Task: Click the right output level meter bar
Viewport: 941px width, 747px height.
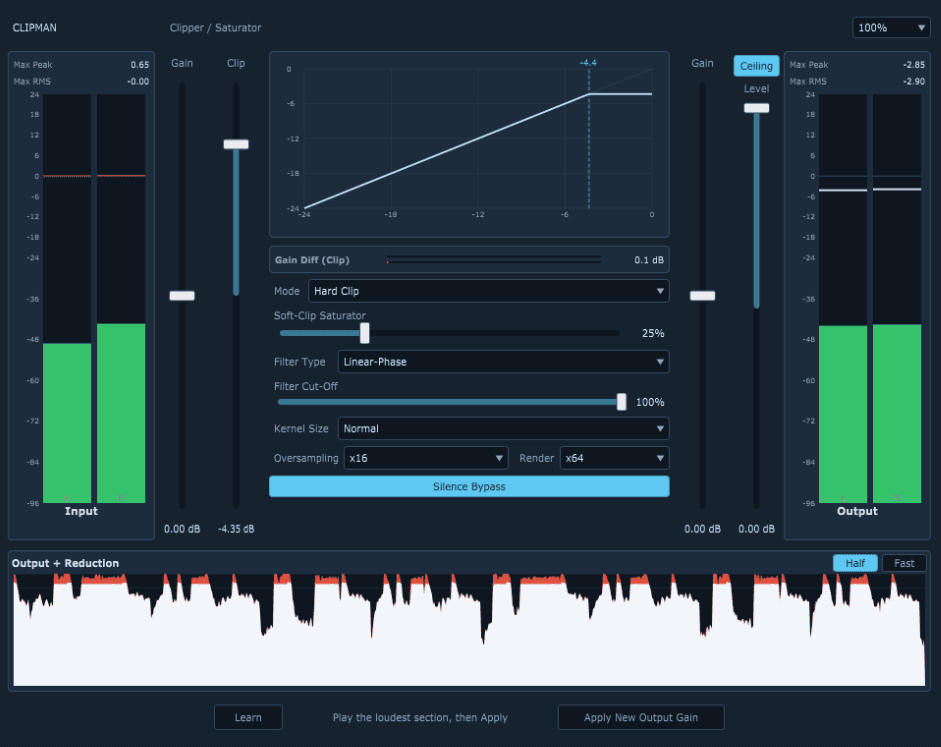Action: (897, 298)
